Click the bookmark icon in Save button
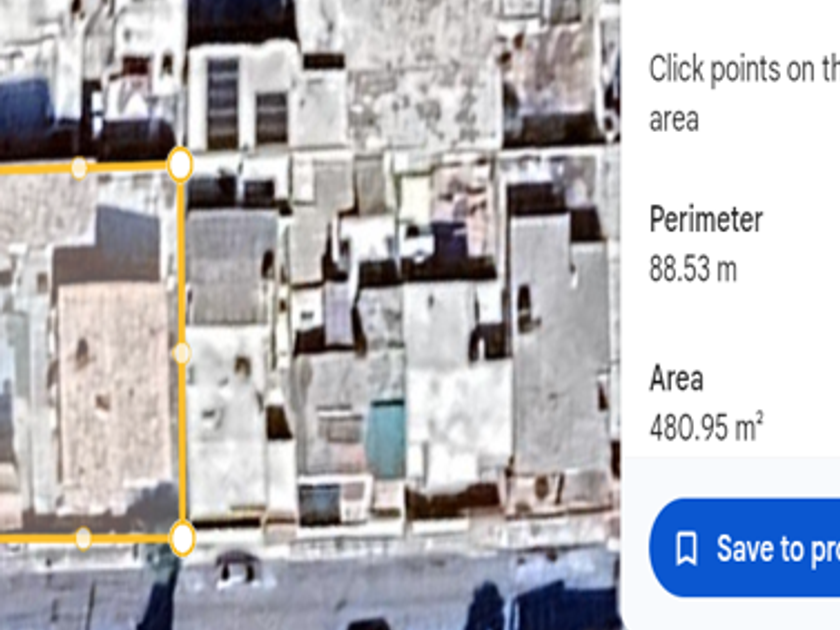This screenshot has height=630, width=840. coord(686,549)
